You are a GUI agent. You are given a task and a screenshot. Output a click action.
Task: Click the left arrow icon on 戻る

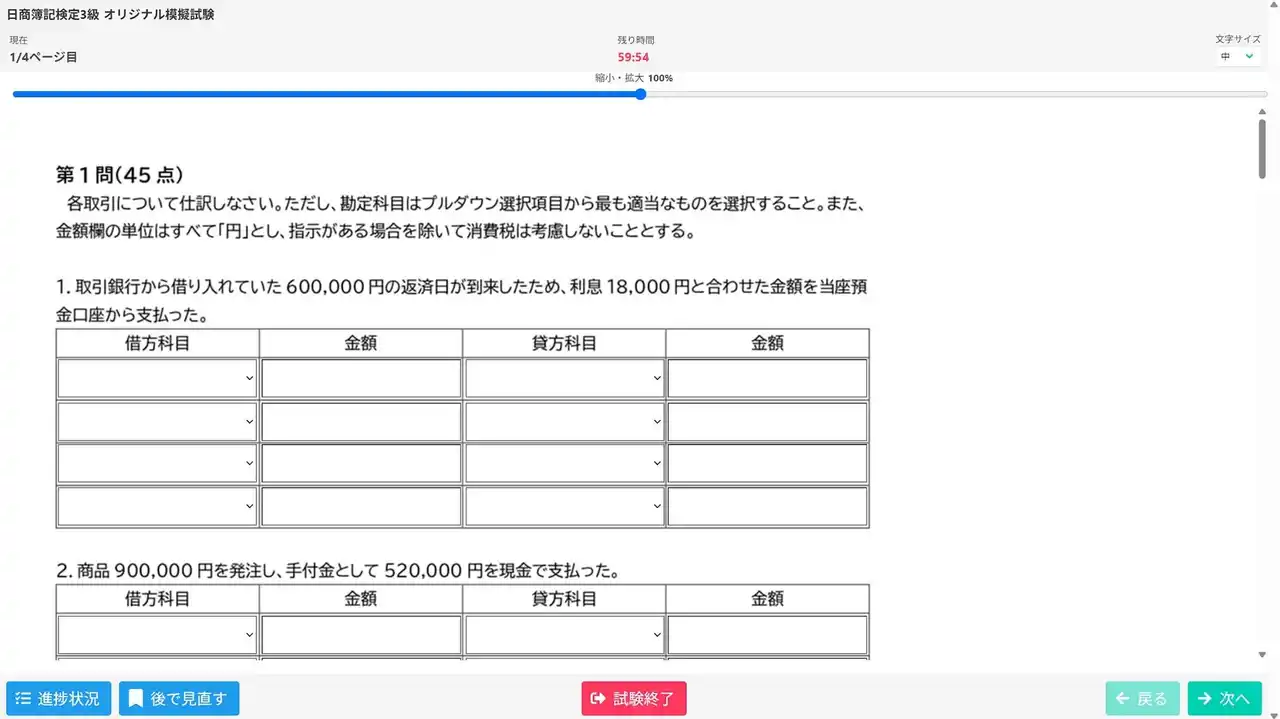pos(1123,699)
